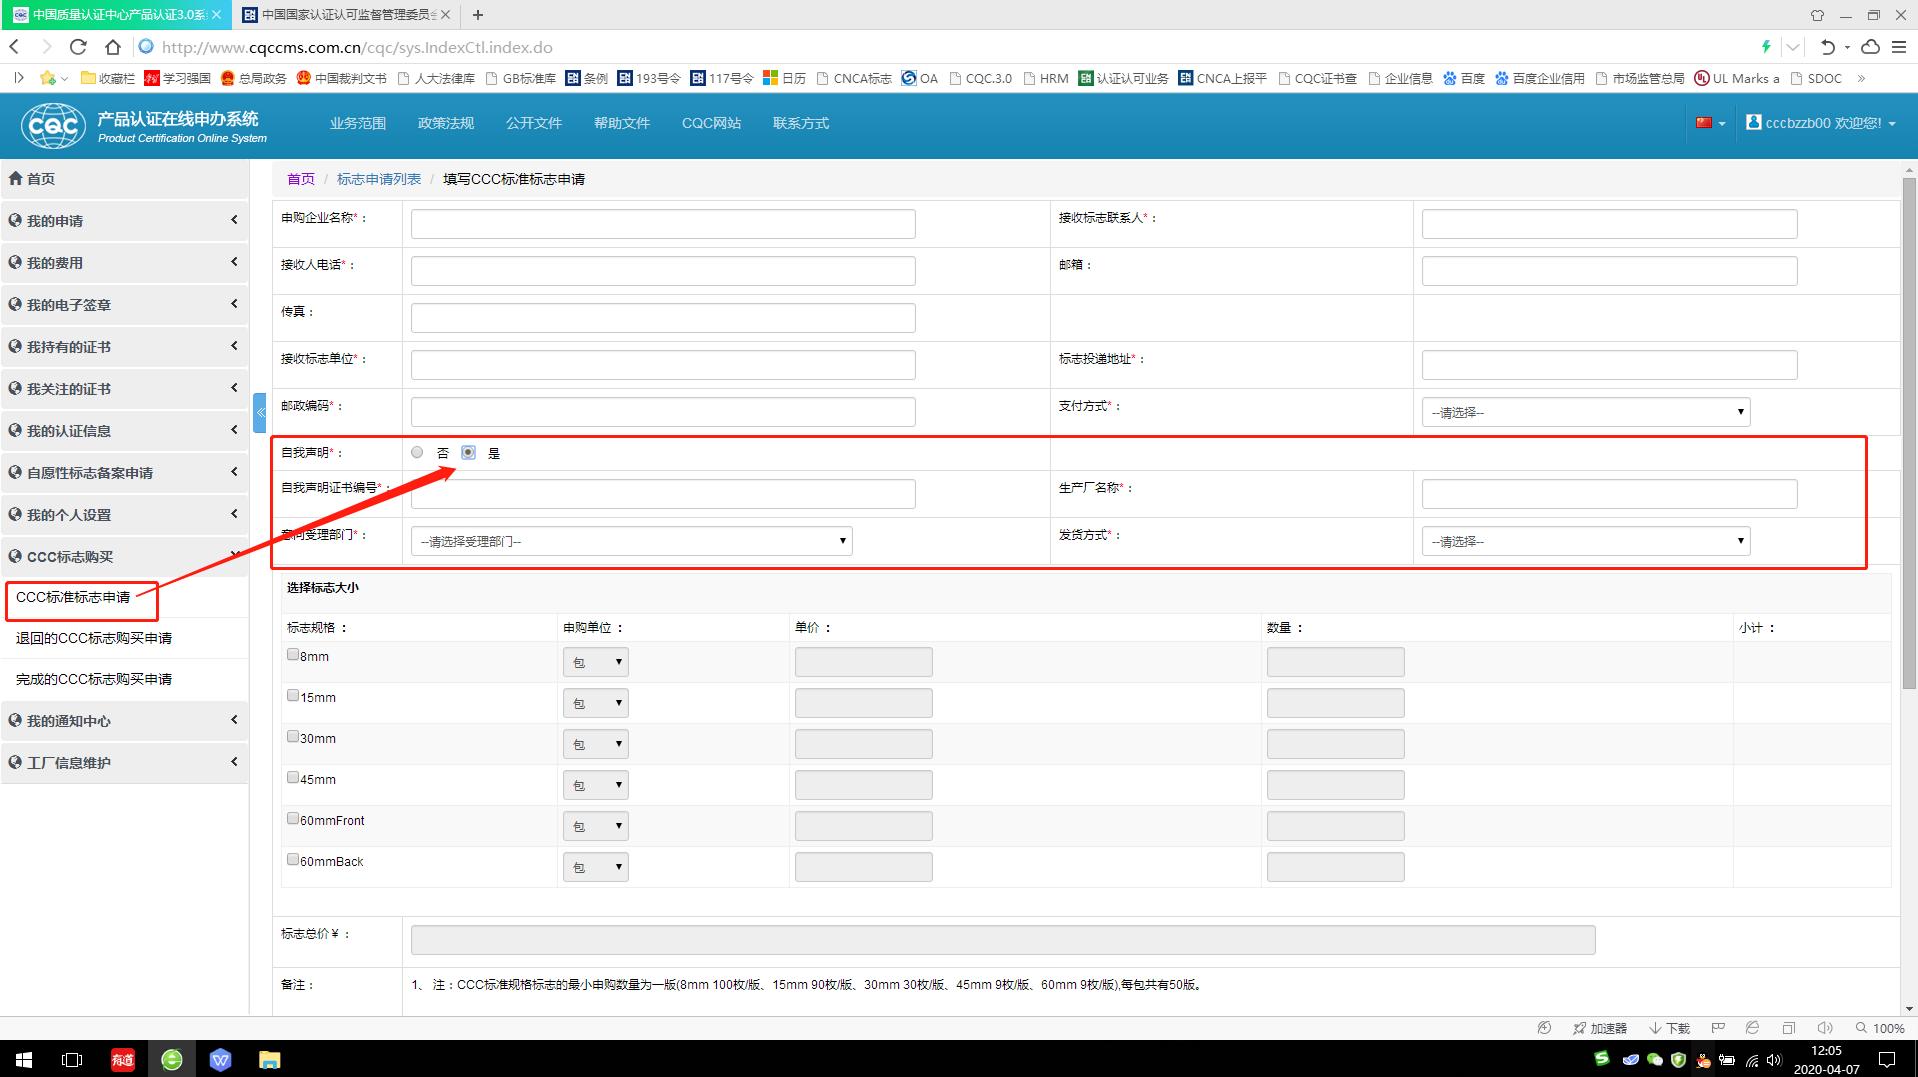
Task: Open the 公开文件 nav menu
Action: 534,123
